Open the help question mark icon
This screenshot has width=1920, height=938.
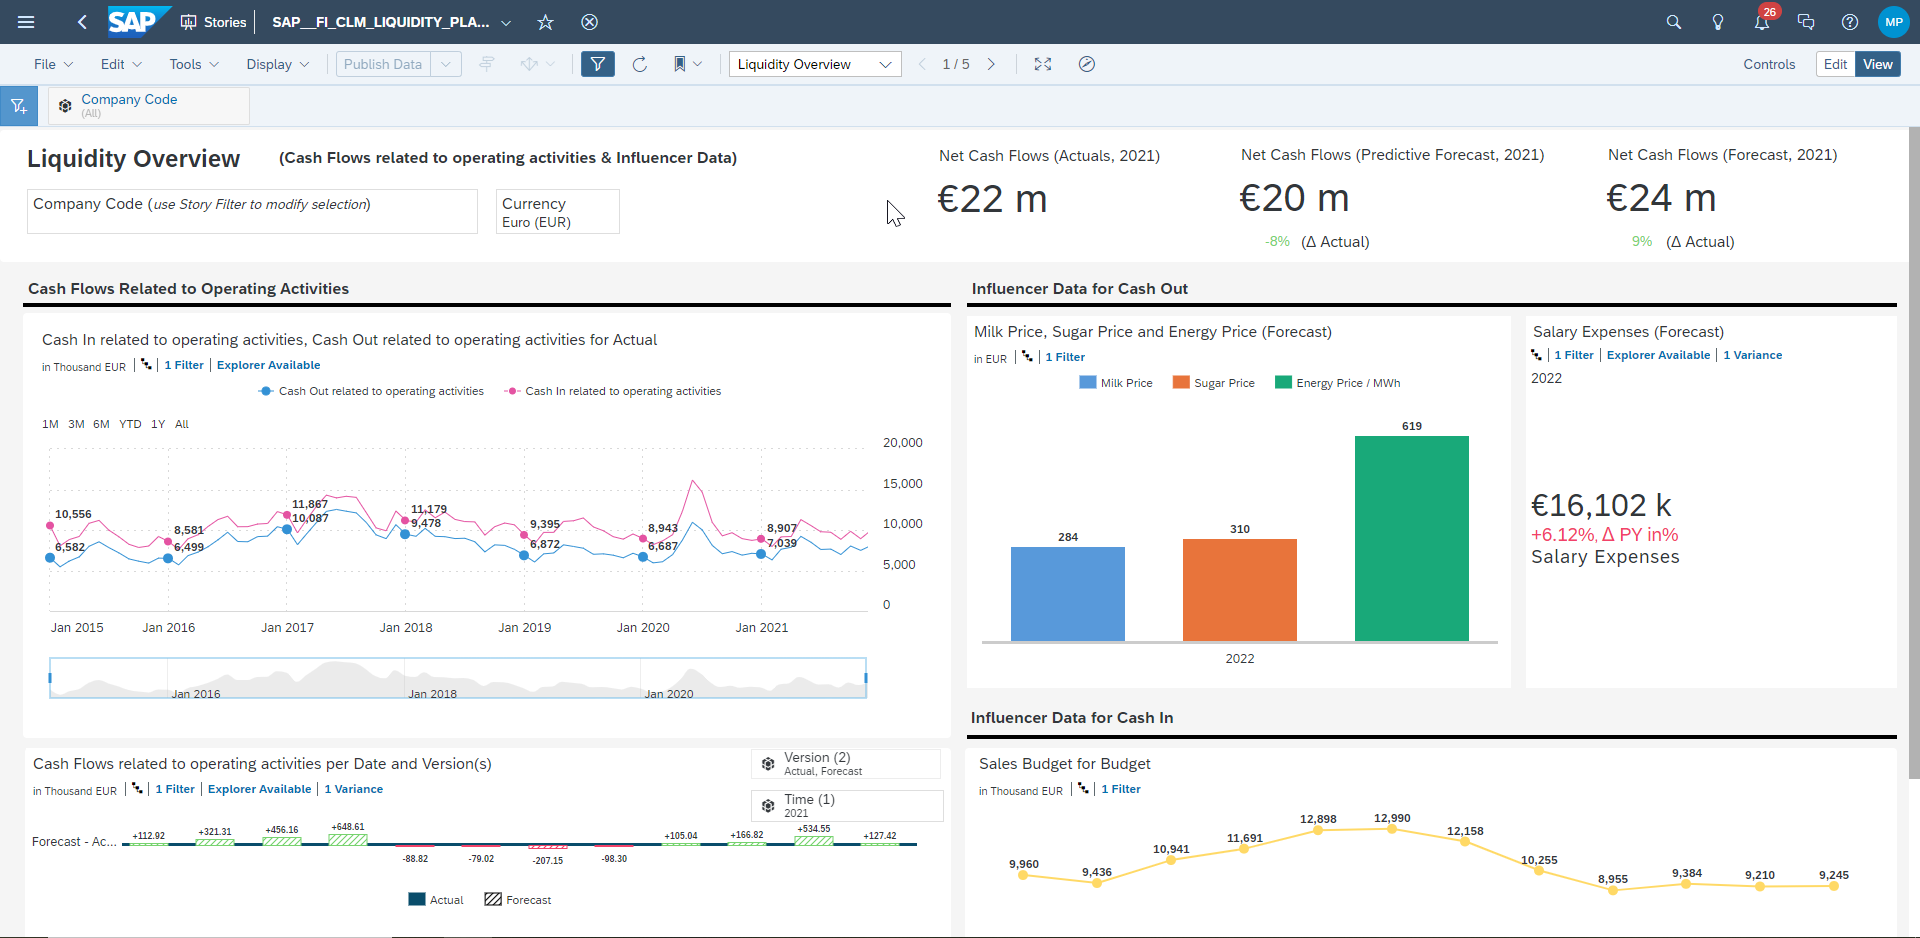point(1850,22)
